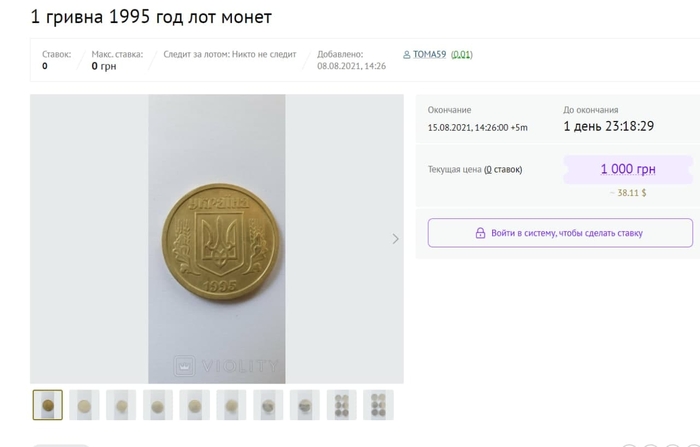700x447 pixels.
Task: Select the first coin thumbnail
Action: click(x=47, y=405)
